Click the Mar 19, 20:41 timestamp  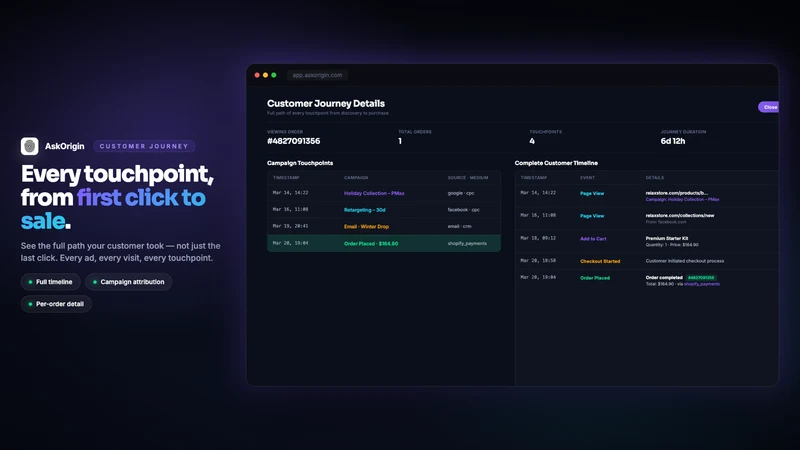coord(290,226)
